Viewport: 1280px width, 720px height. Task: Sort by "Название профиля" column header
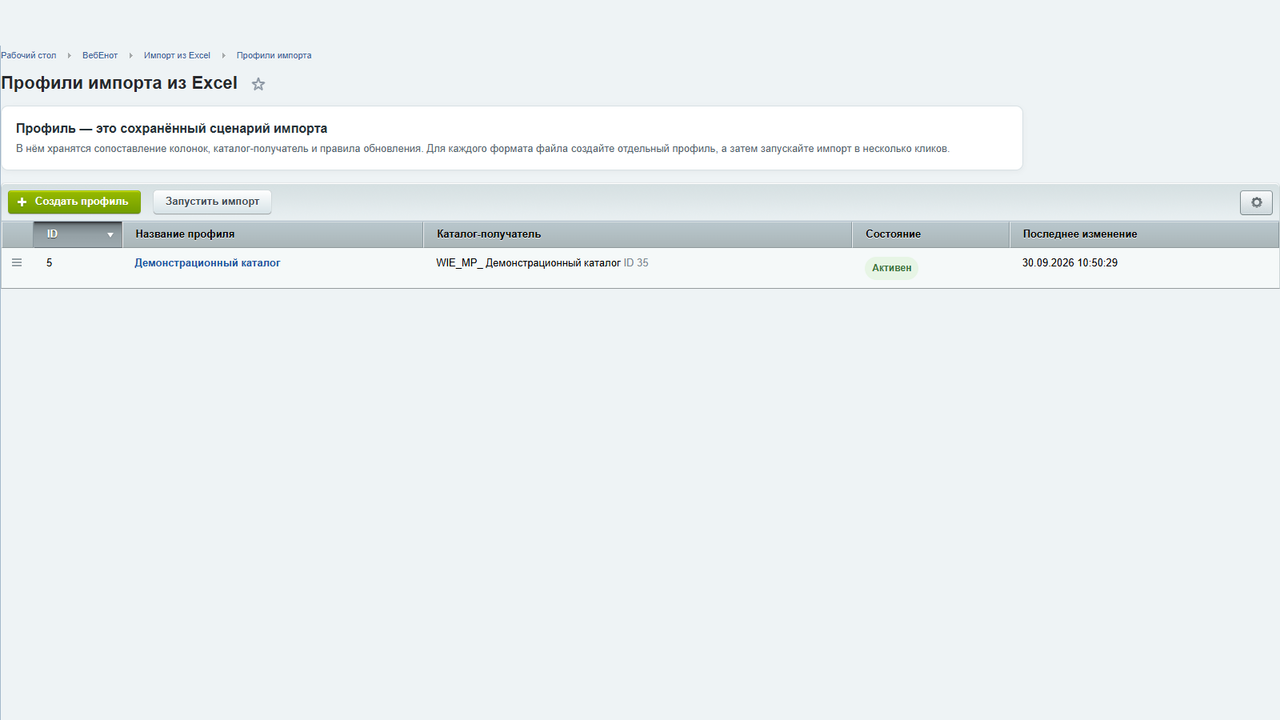[273, 234]
